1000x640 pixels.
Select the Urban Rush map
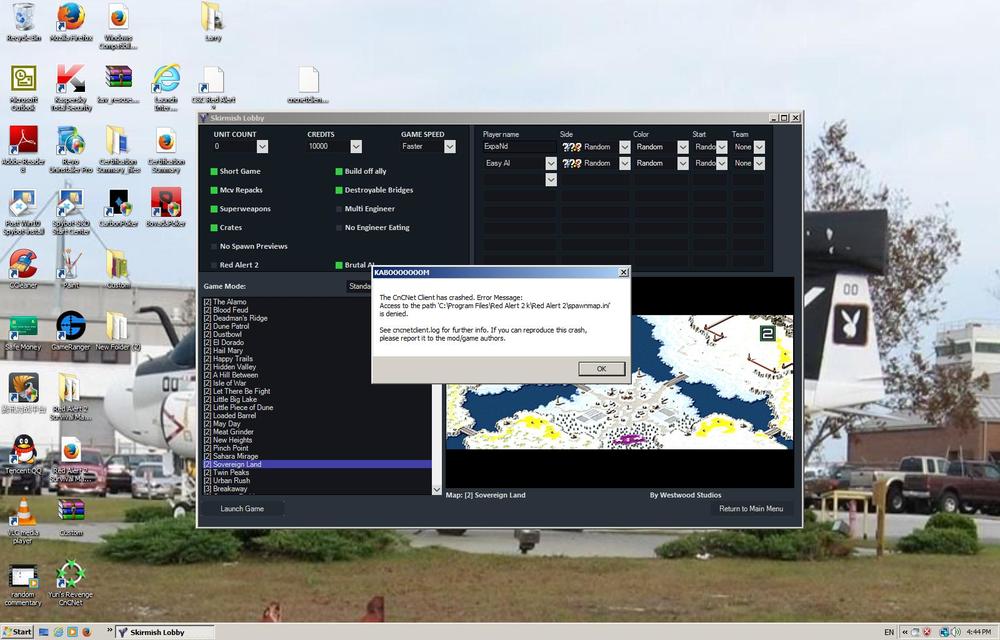pyautogui.click(x=226, y=481)
